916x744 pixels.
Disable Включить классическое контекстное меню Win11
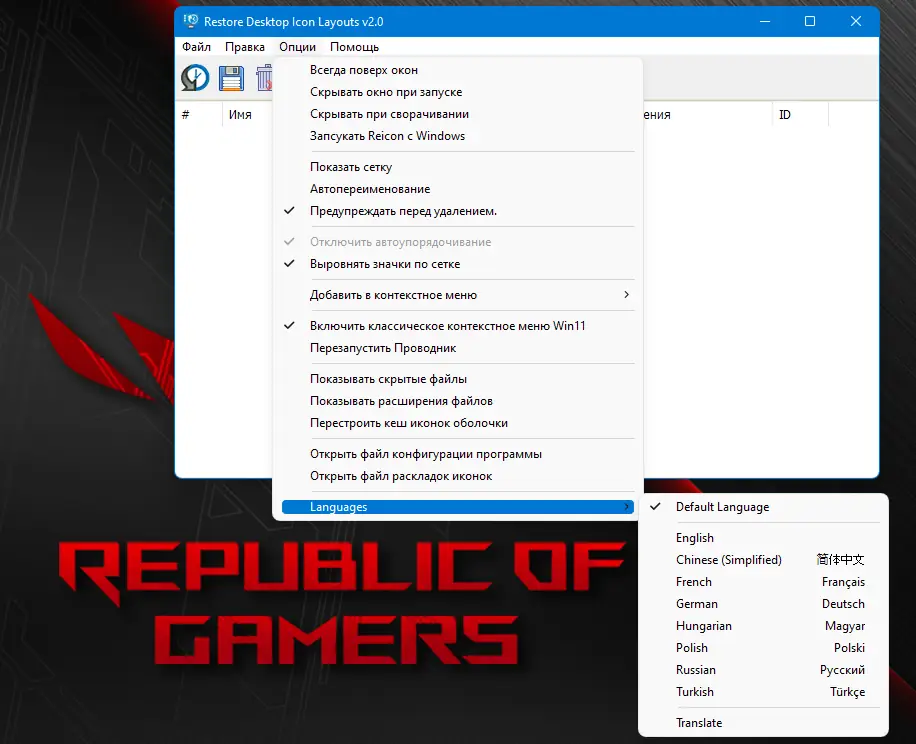[x=458, y=326]
